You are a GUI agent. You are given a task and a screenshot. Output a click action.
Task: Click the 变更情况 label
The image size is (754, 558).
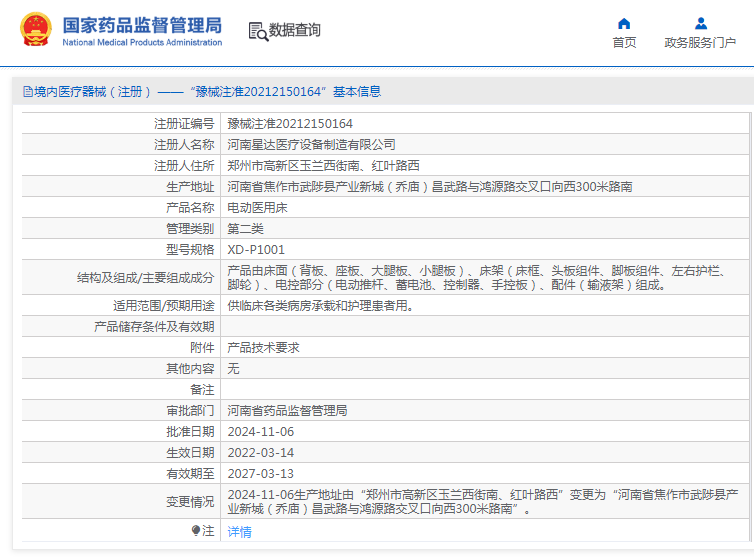coord(190,502)
